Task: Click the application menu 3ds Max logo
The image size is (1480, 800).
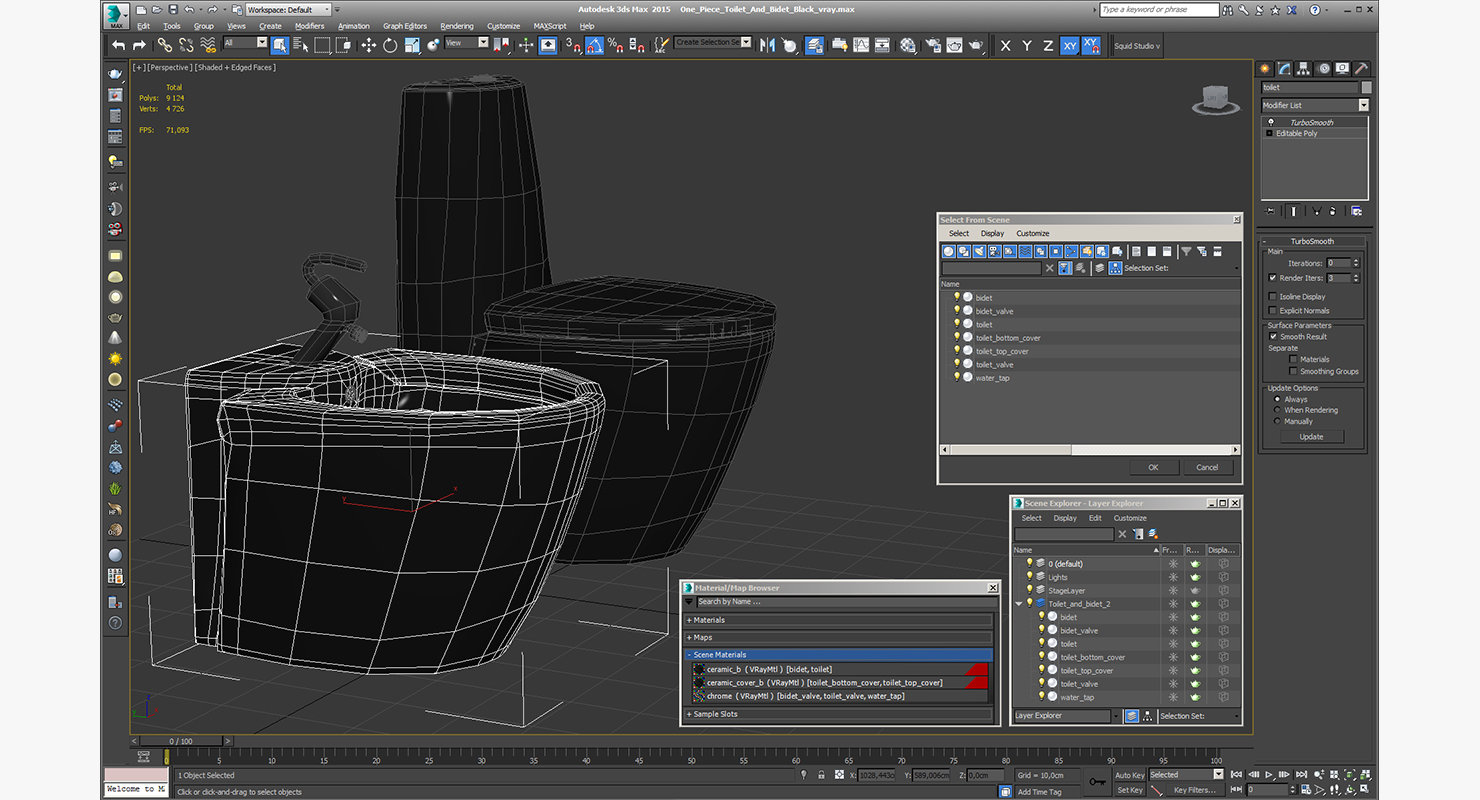Action: point(117,15)
